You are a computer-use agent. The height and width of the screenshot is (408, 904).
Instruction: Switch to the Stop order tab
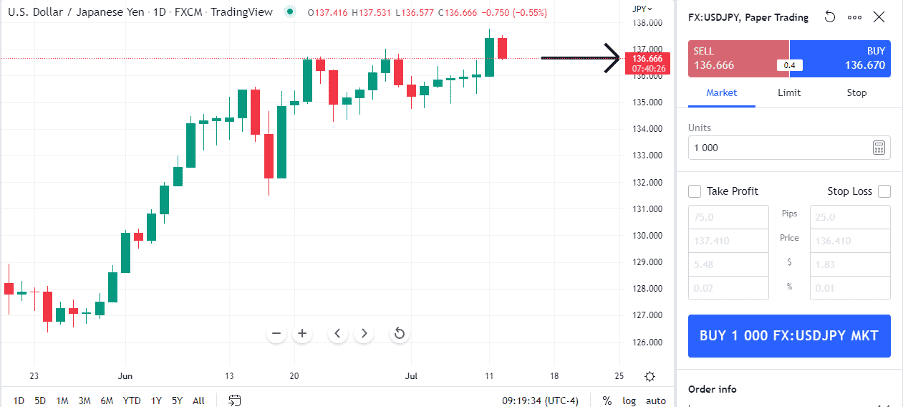pyautogui.click(x=856, y=92)
